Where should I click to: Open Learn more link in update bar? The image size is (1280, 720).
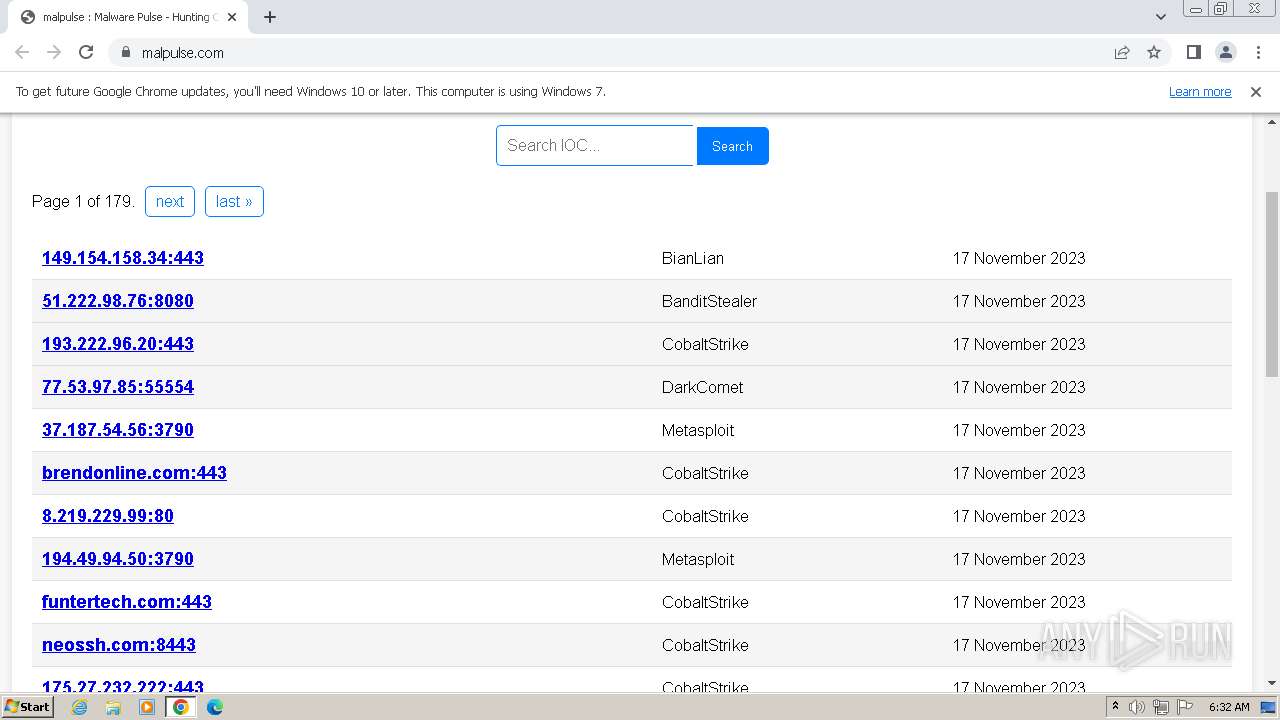[x=1200, y=91]
